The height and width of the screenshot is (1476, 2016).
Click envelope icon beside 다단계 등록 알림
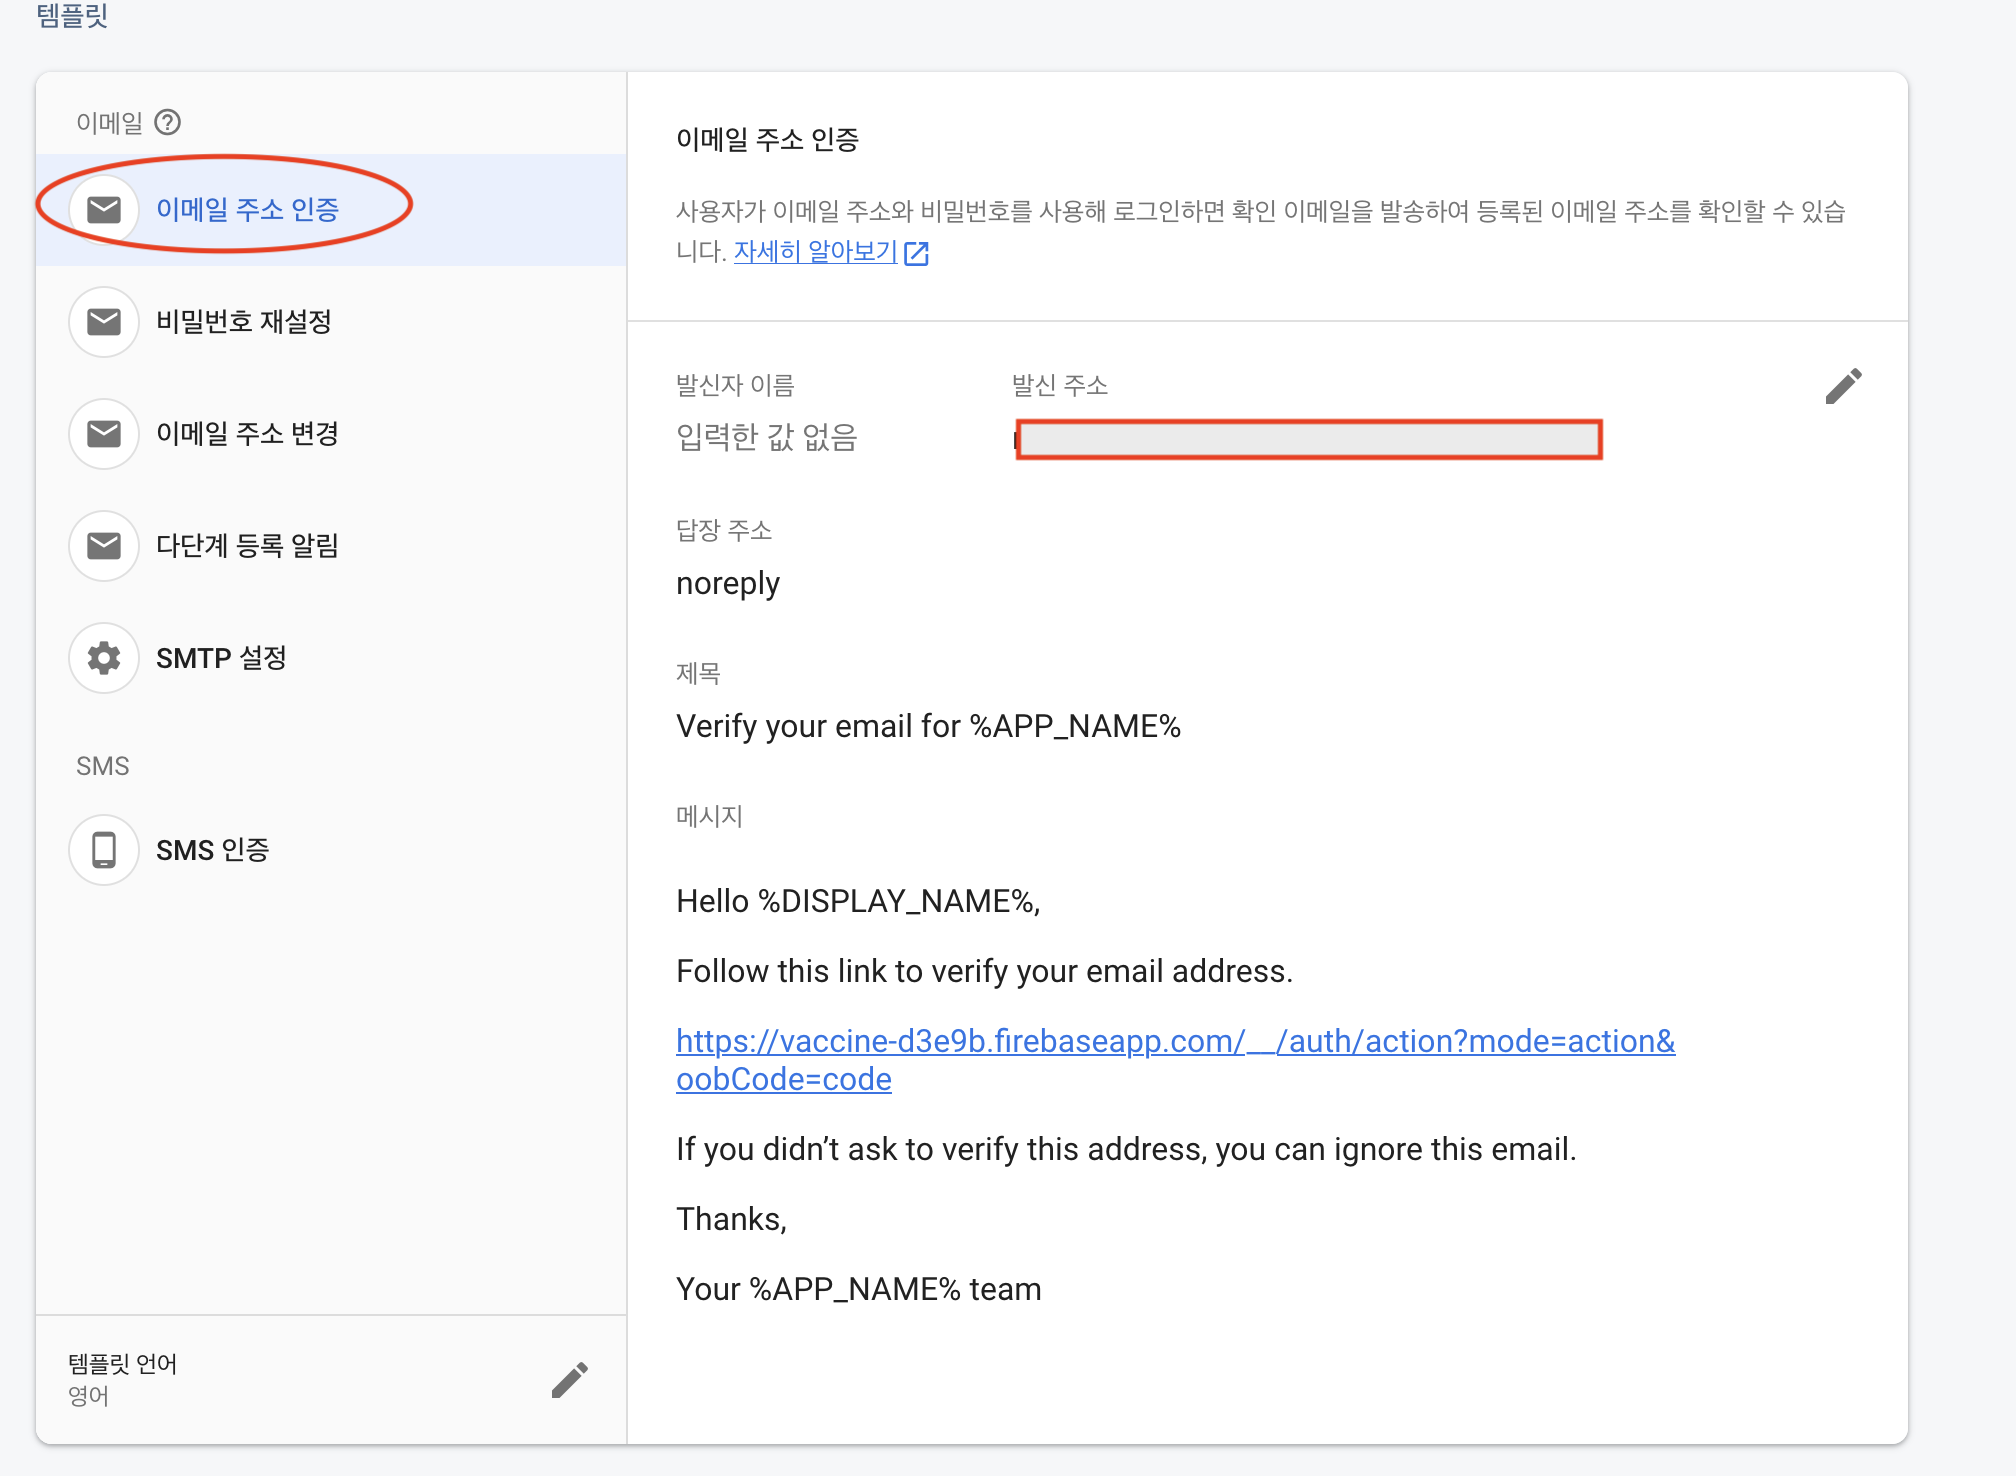[104, 546]
